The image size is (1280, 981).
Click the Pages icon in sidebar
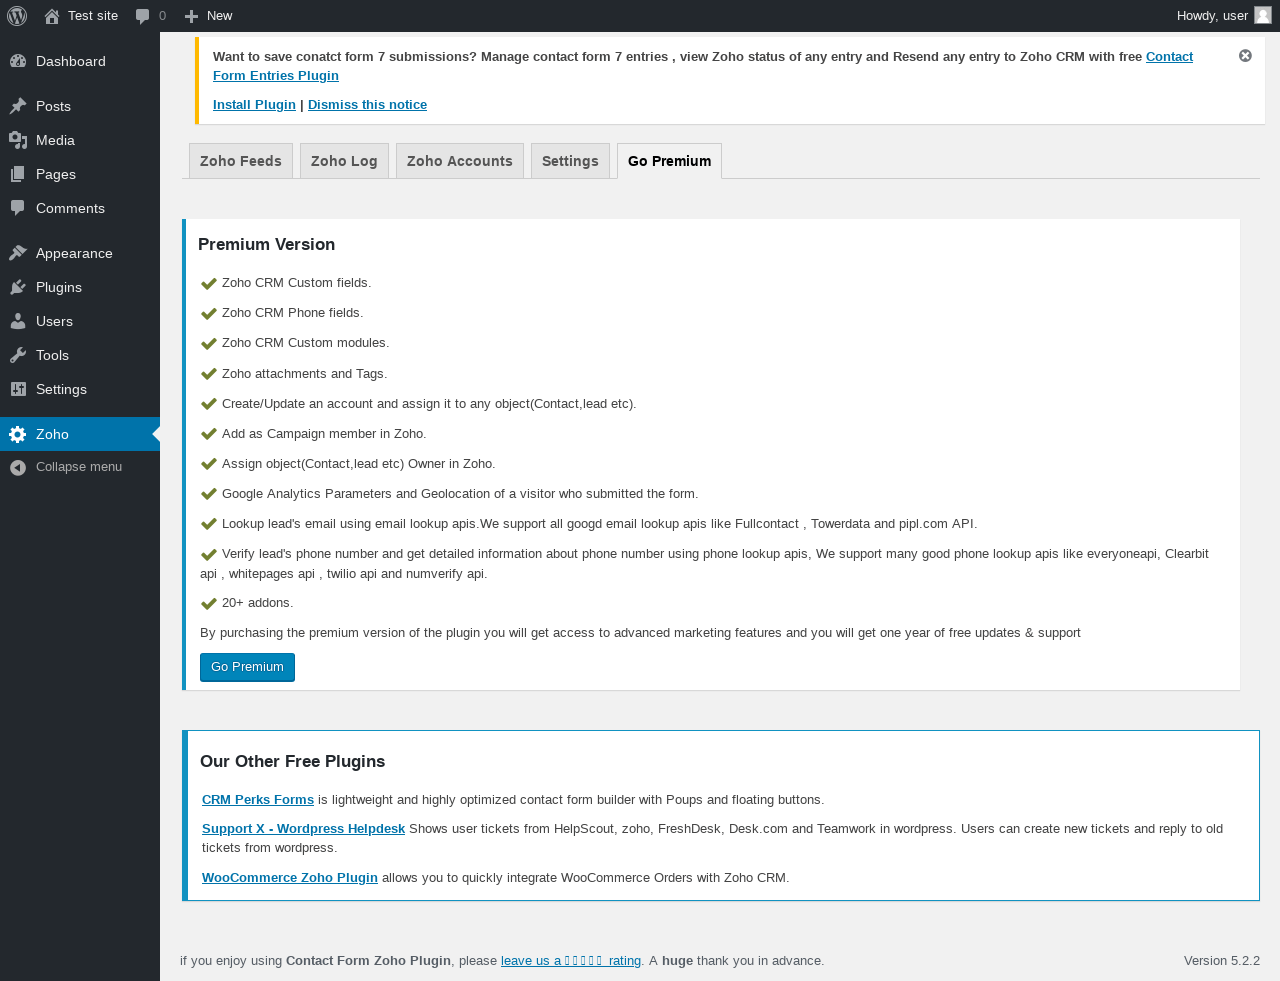click(18, 174)
